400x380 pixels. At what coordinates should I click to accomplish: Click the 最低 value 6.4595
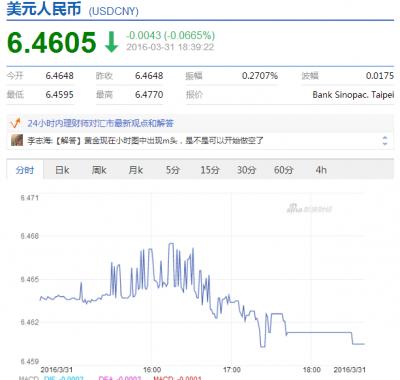pyautogui.click(x=59, y=94)
